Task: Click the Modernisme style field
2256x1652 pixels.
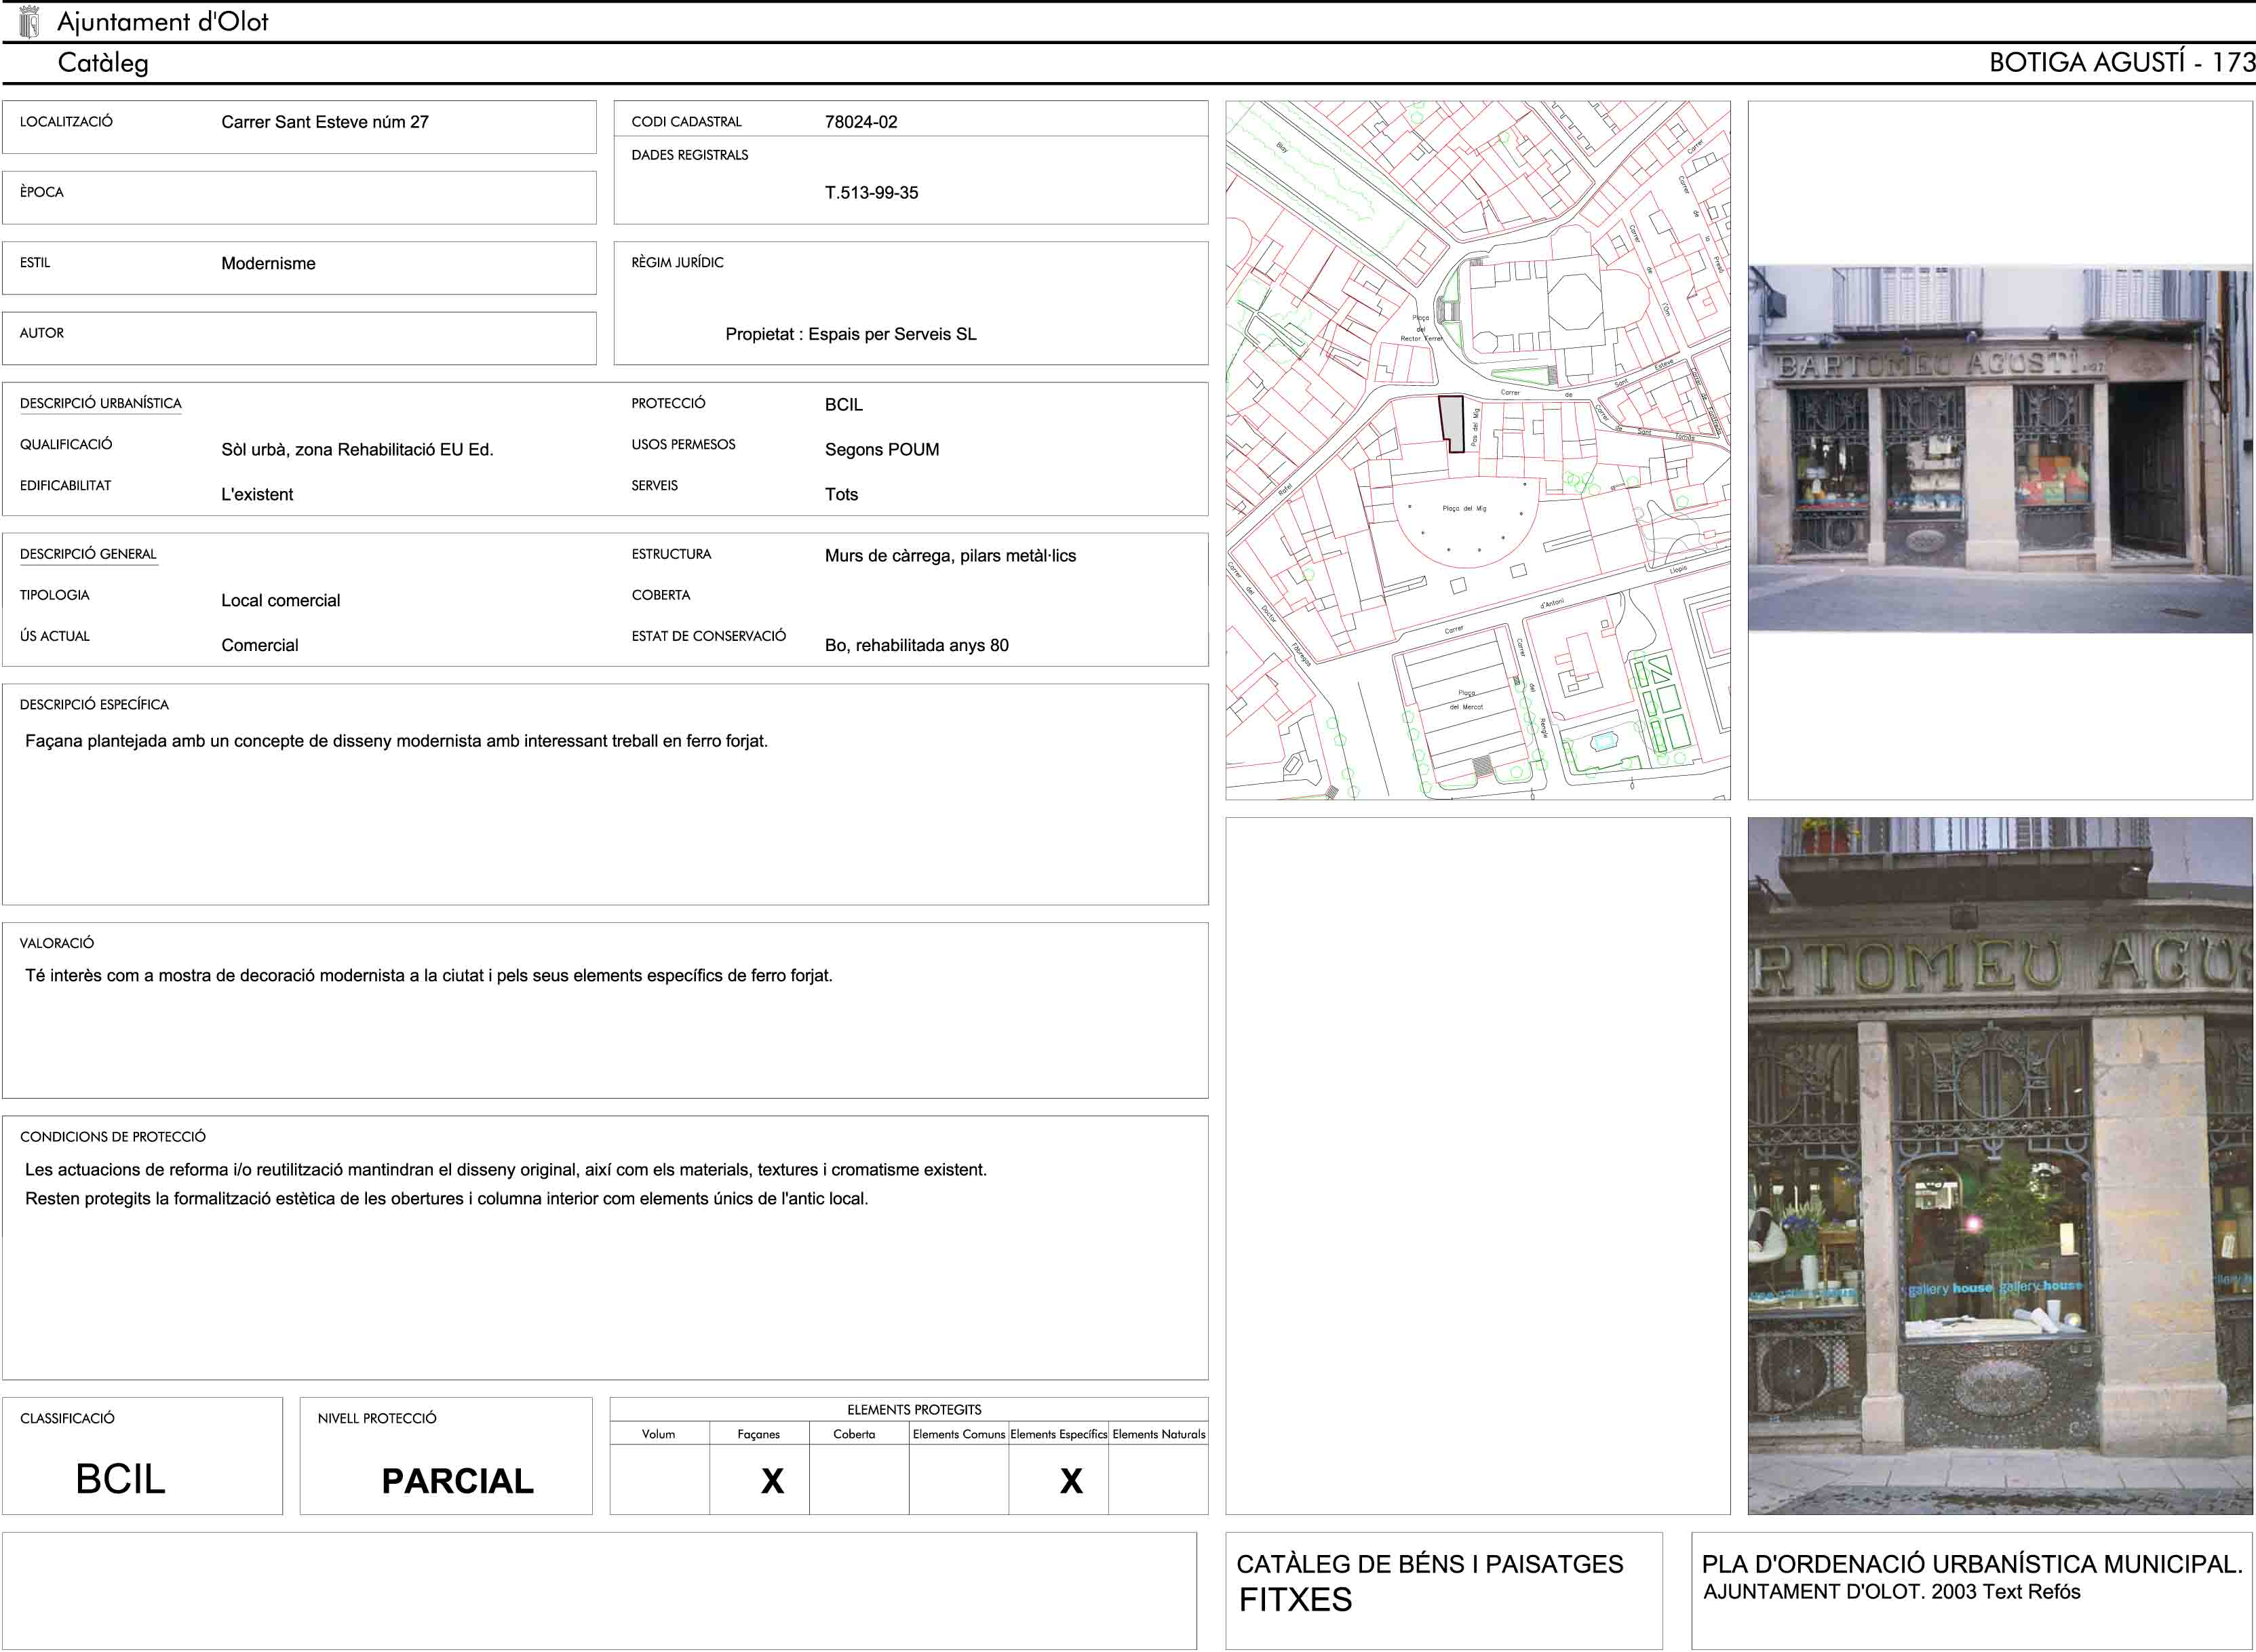Action: coord(268,264)
